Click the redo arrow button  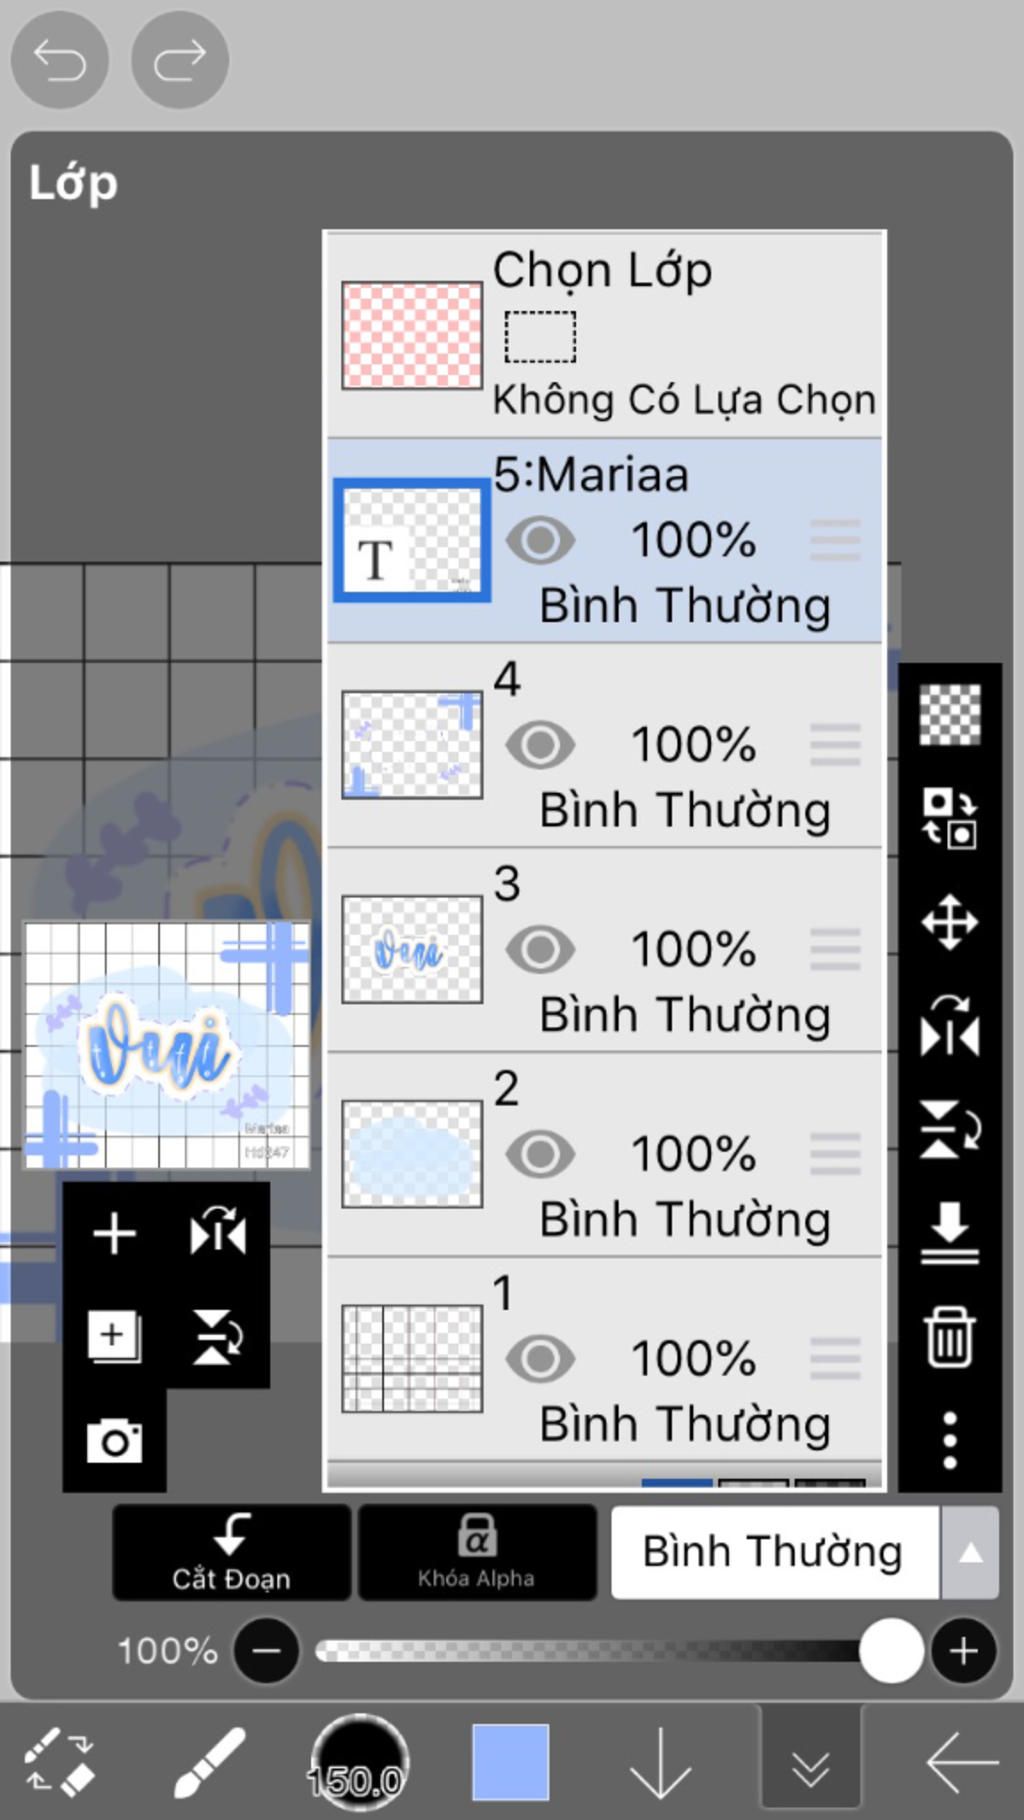click(180, 60)
